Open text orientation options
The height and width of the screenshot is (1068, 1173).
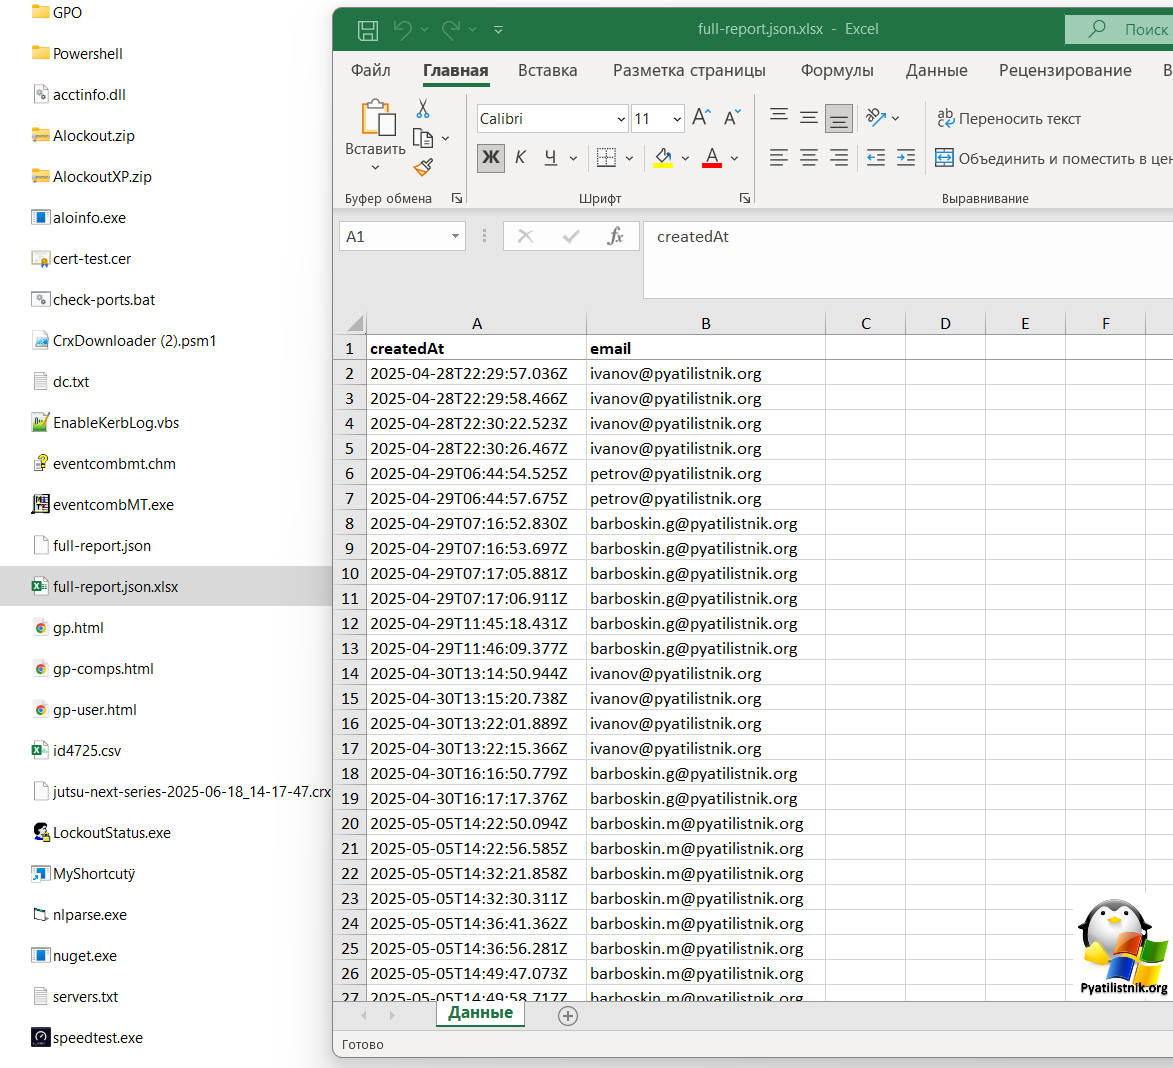(882, 117)
